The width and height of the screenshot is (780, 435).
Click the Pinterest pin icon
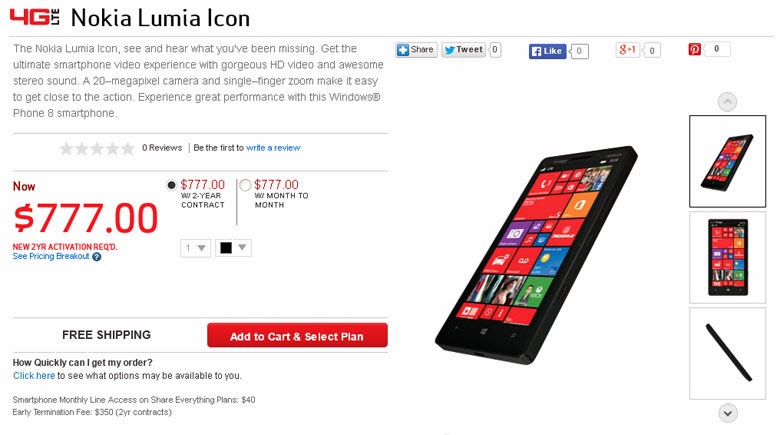695,49
